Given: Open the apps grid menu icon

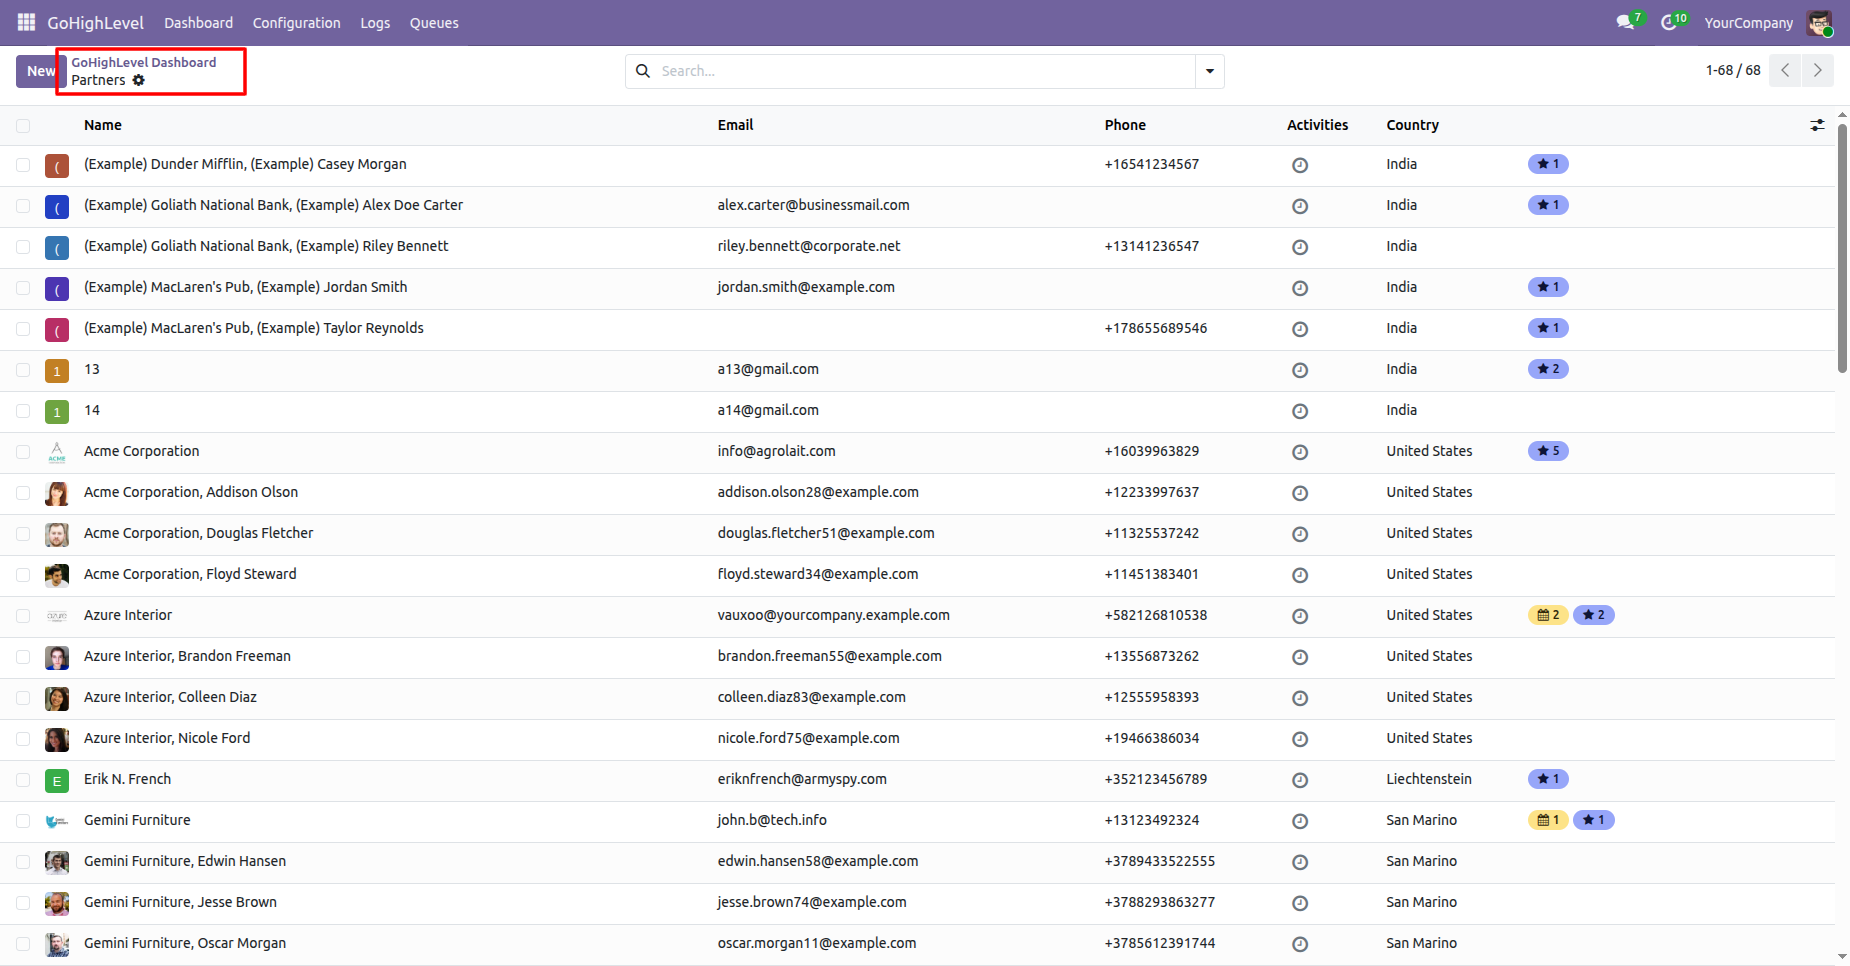Looking at the screenshot, I should click(x=26, y=22).
